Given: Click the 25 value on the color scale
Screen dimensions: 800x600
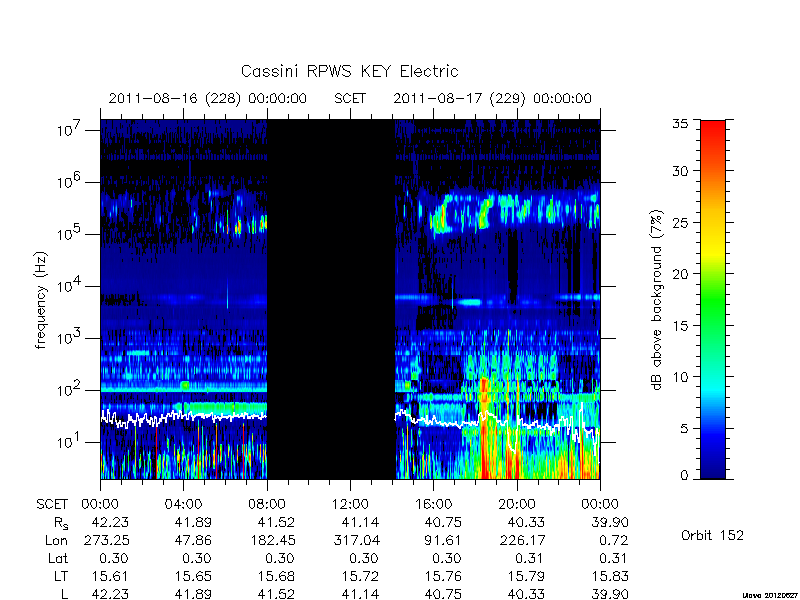Looking at the screenshot, I should click(680, 222).
